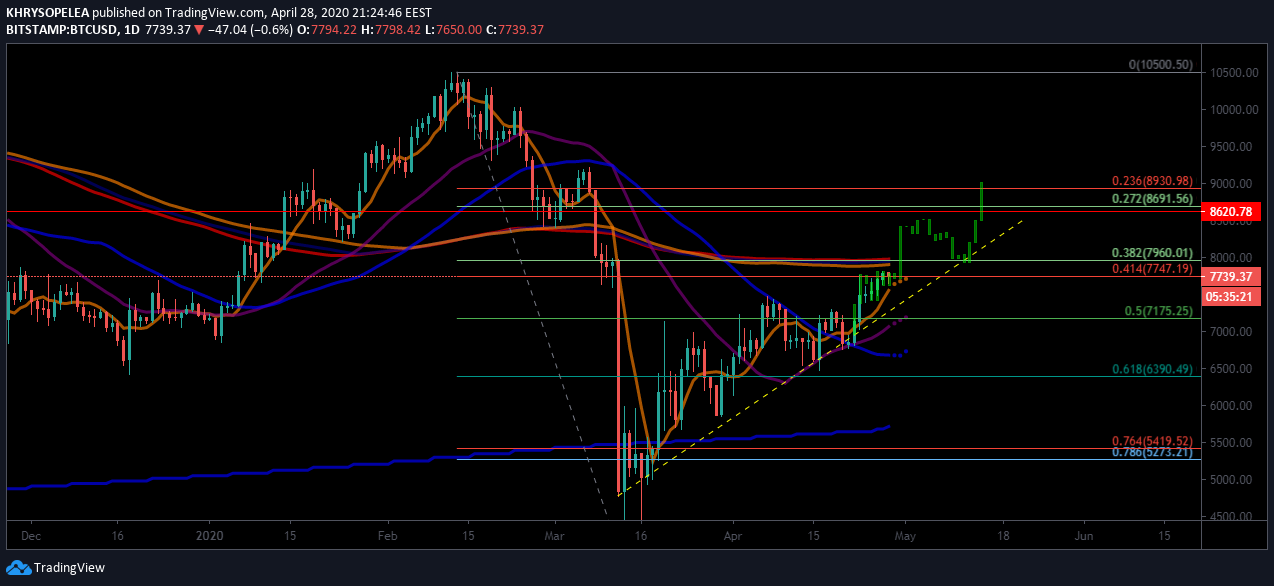Select the Fibonacci label 0.5(7175.25)

pyautogui.click(x=1158, y=312)
